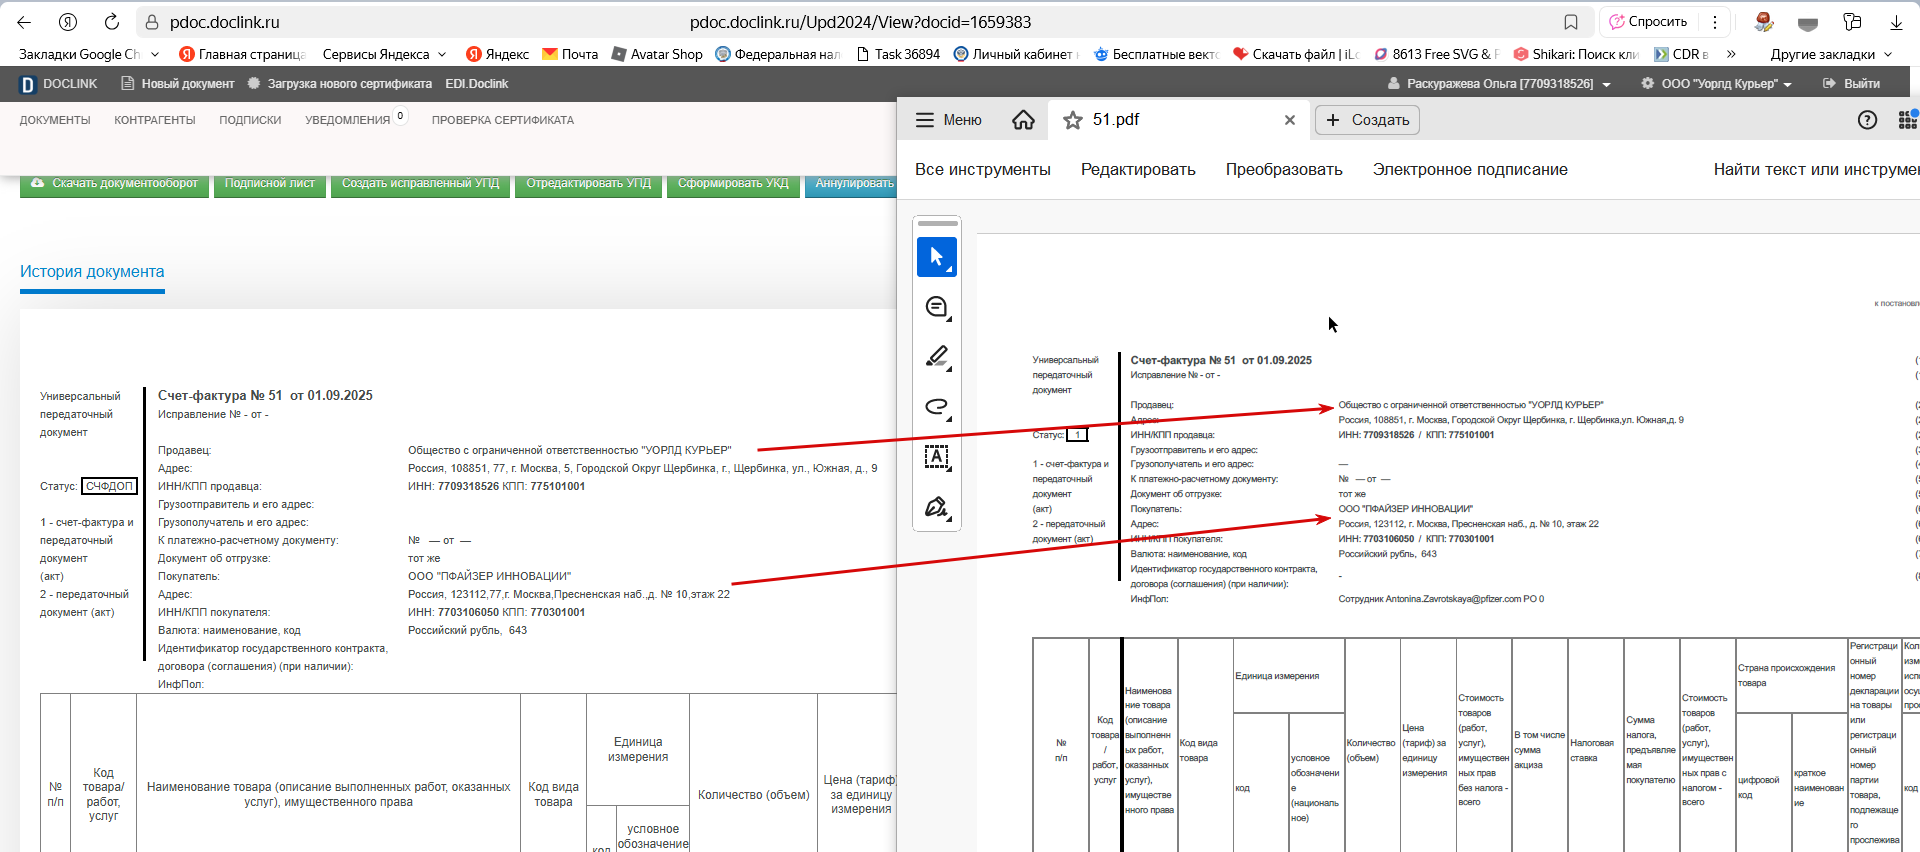The height and width of the screenshot is (852, 1920).
Task: Expand ООО "Уорлд Курьер" organization dropdown
Action: (1716, 84)
